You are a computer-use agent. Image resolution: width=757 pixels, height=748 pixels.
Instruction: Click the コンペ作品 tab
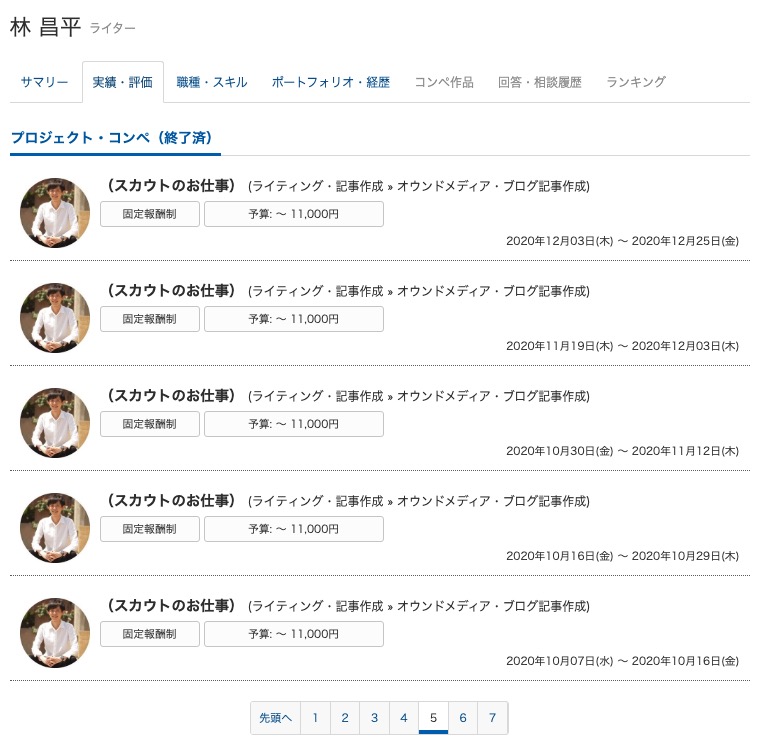[x=444, y=82]
